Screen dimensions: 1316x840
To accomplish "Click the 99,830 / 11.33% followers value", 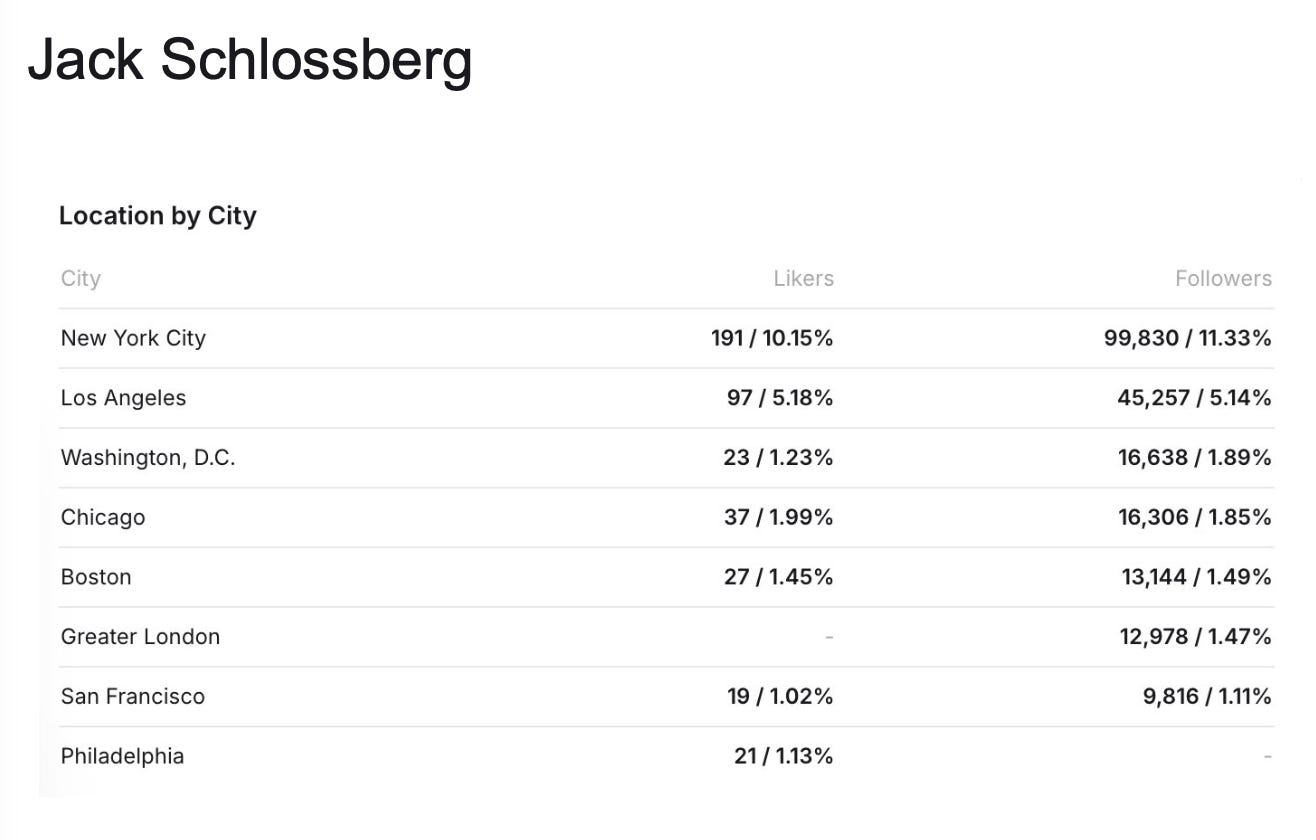I will point(1188,338).
